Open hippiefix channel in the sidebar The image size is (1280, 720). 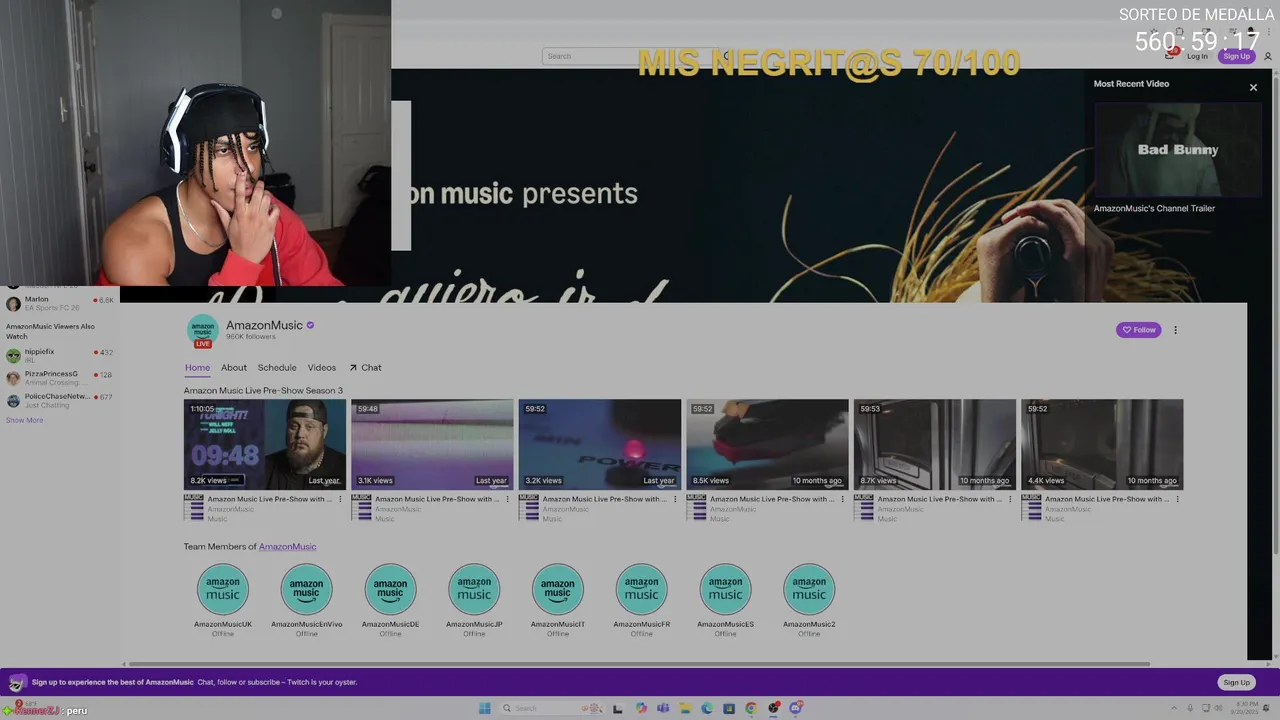point(60,355)
